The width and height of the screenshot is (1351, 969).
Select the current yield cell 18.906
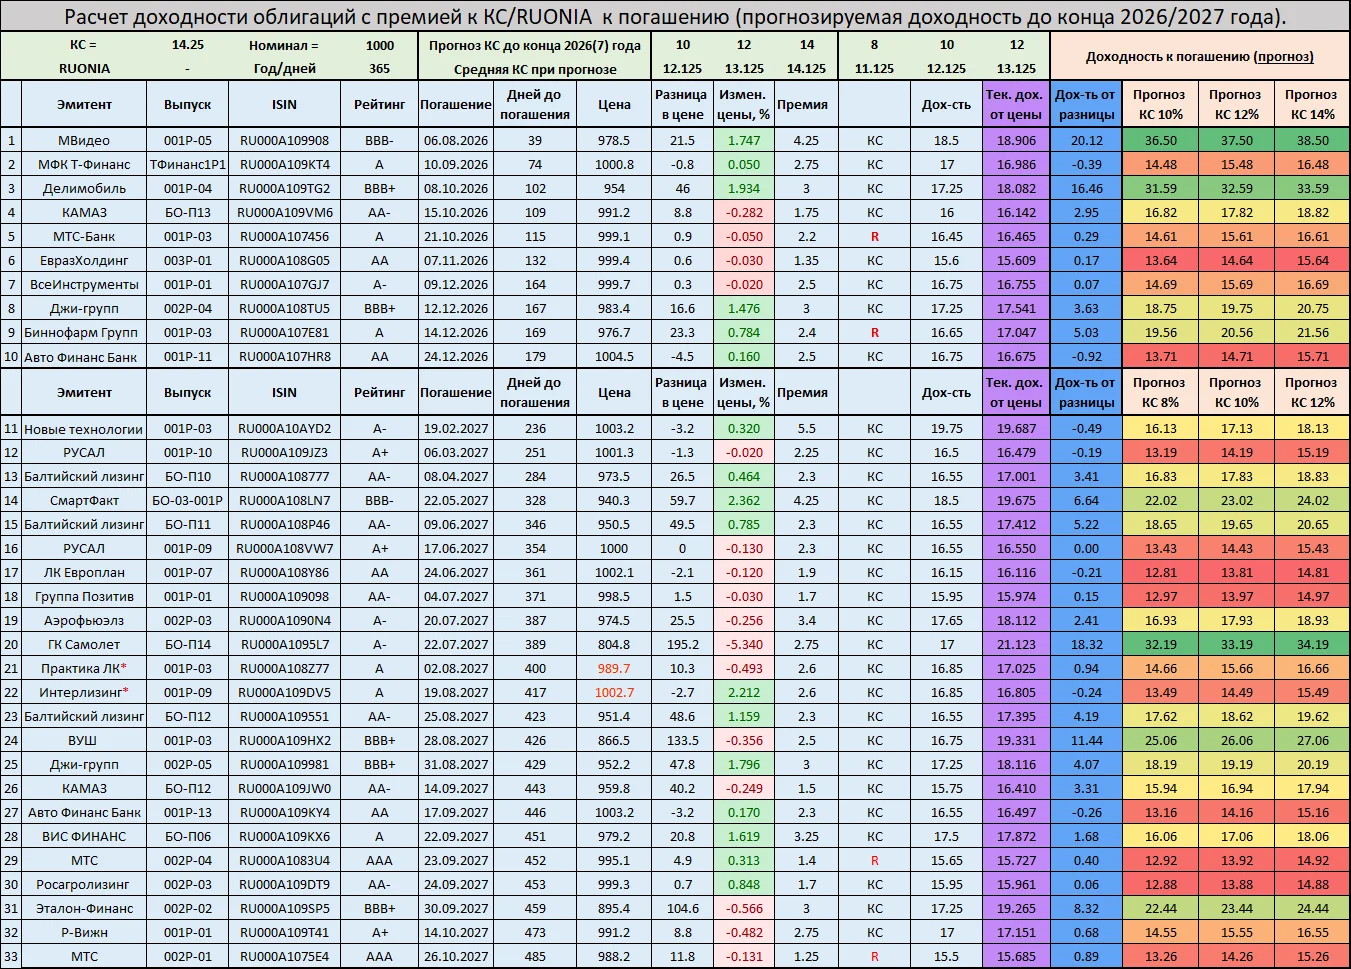point(1016,141)
